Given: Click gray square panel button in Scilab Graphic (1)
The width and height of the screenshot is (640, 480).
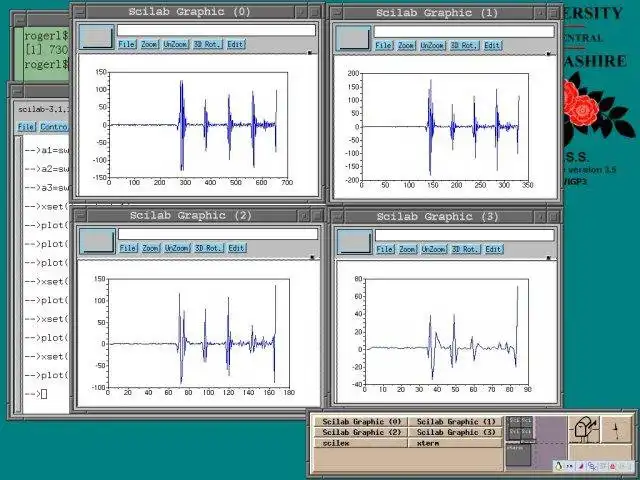Looking at the screenshot, I should [353, 38].
